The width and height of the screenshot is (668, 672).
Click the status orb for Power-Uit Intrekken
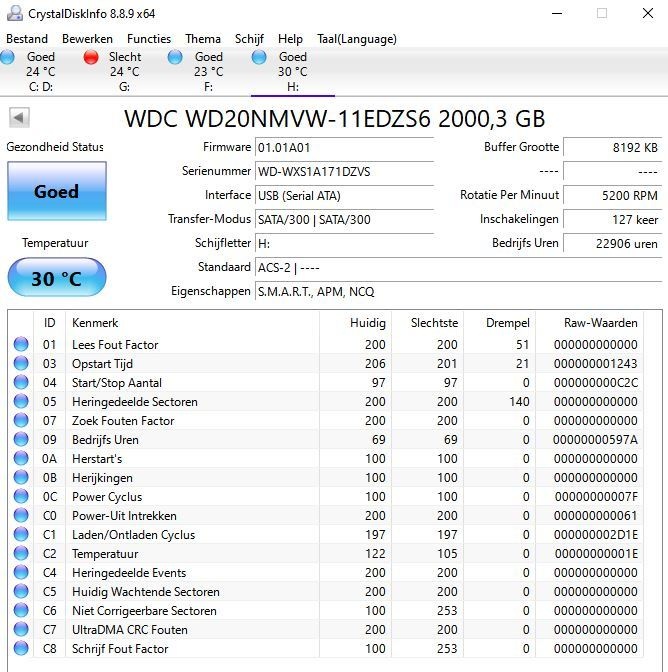[21, 515]
